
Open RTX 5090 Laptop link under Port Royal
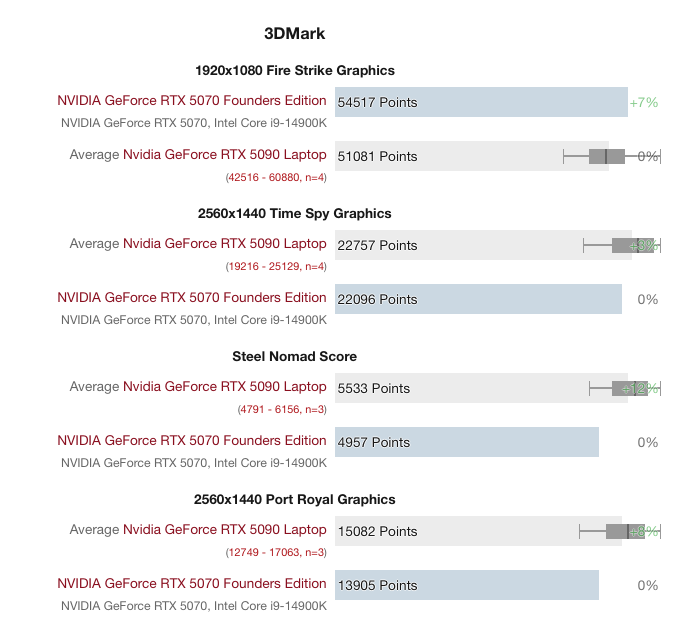click(x=224, y=530)
